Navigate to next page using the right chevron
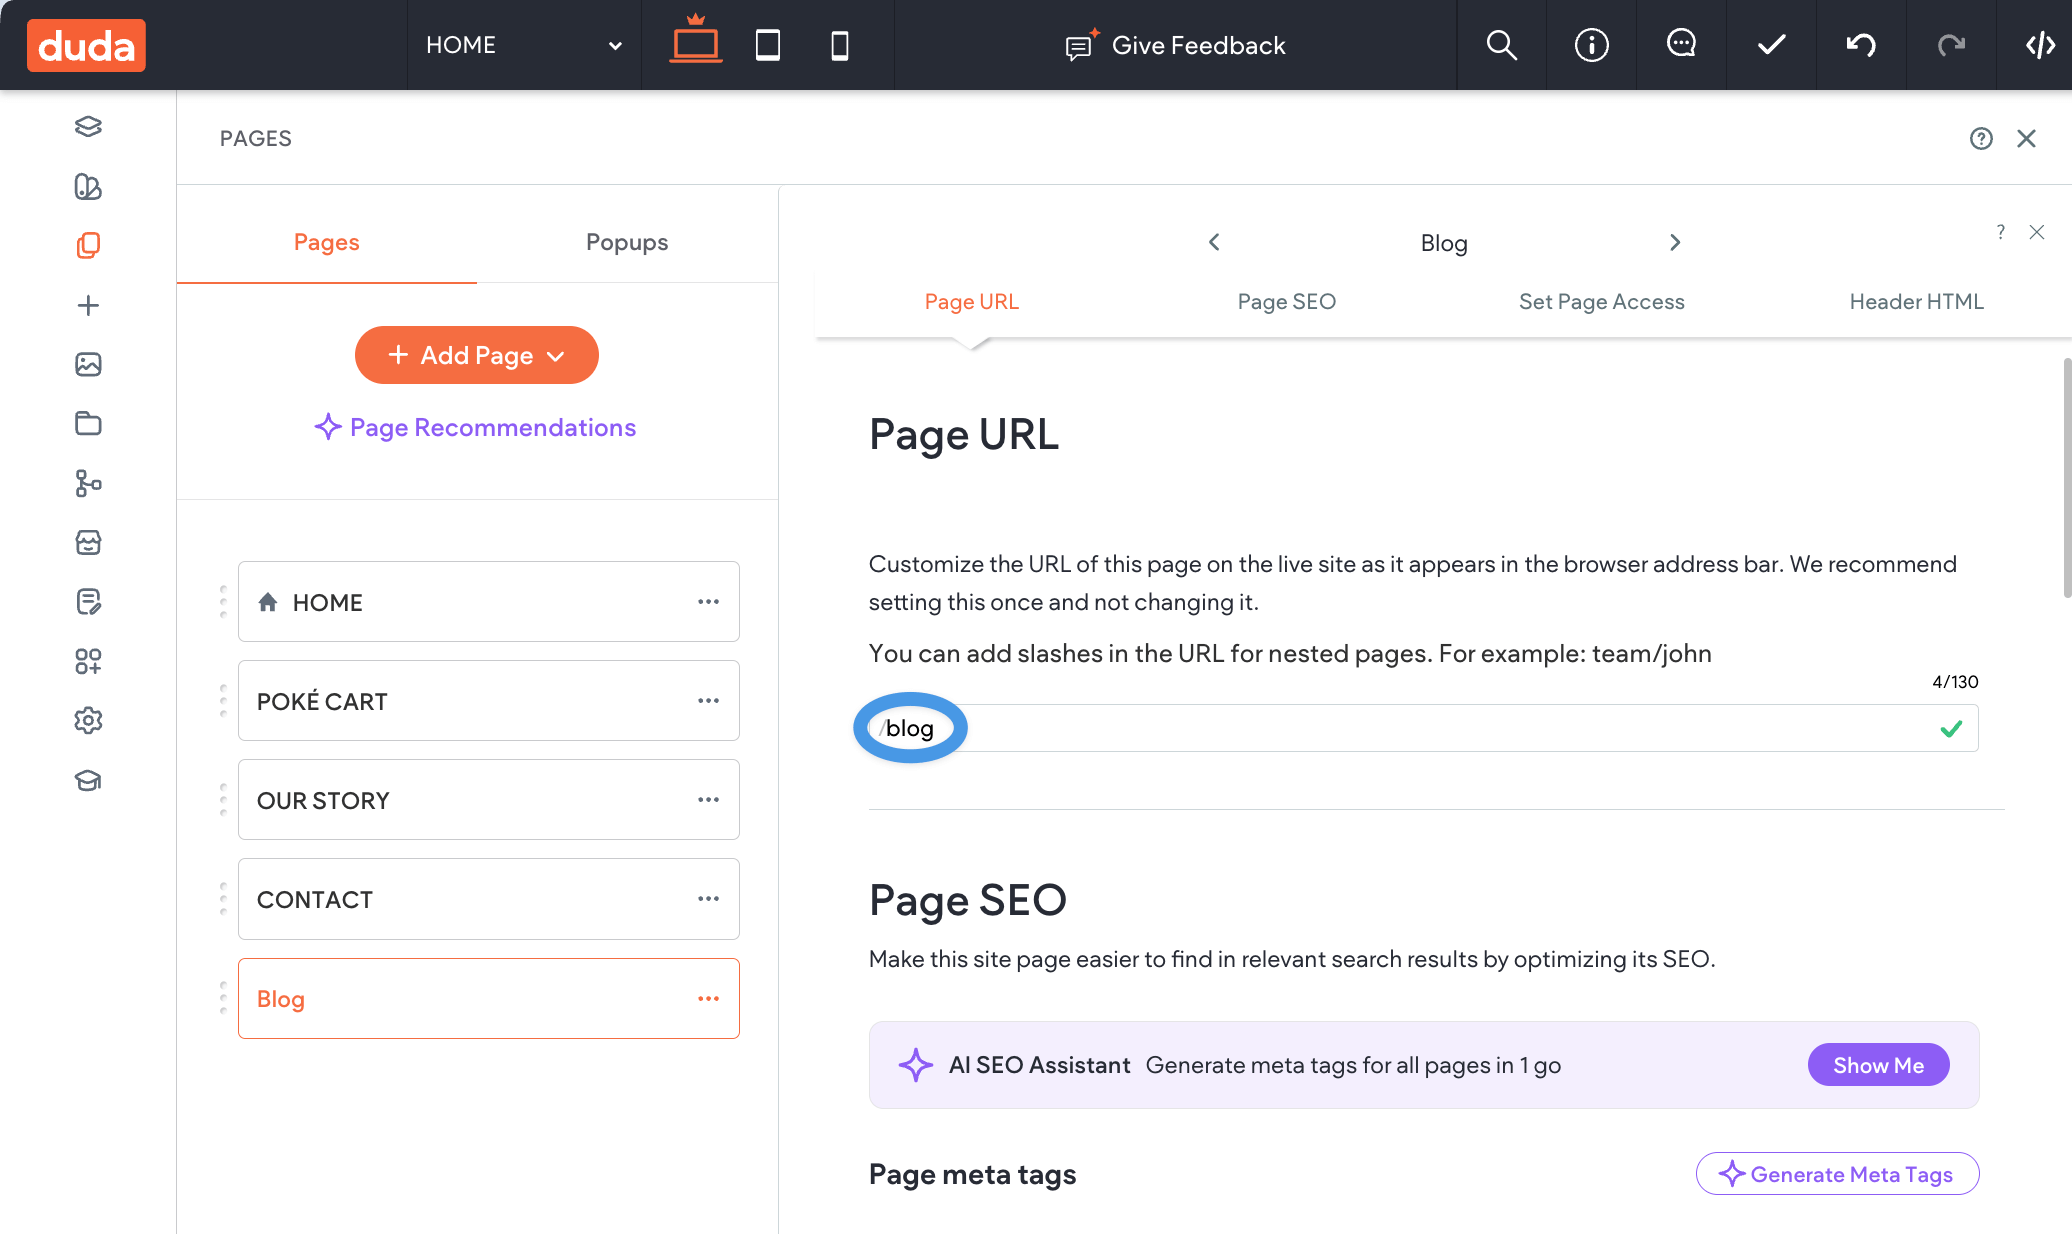The height and width of the screenshot is (1234, 2072). point(1675,242)
